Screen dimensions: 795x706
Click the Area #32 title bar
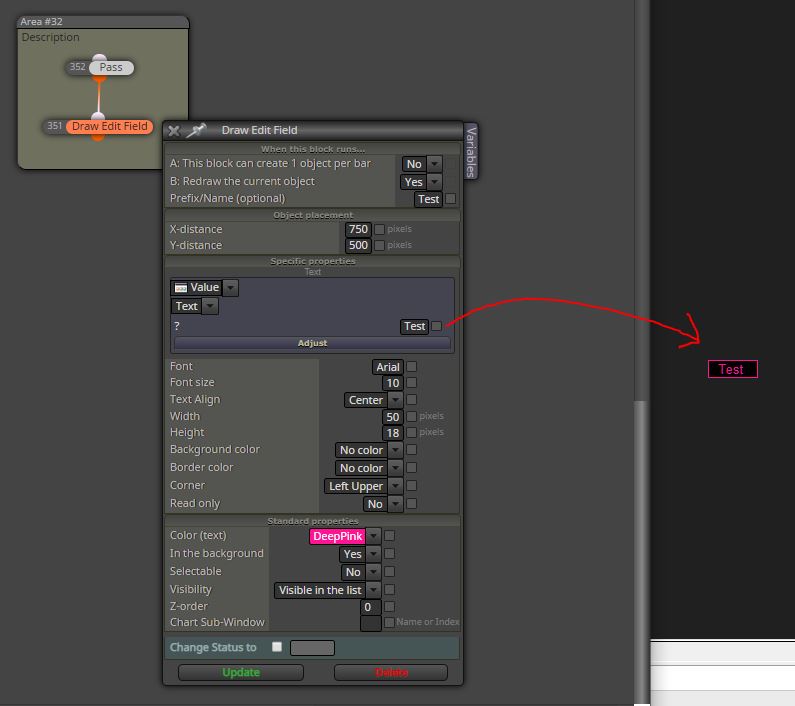coord(103,22)
